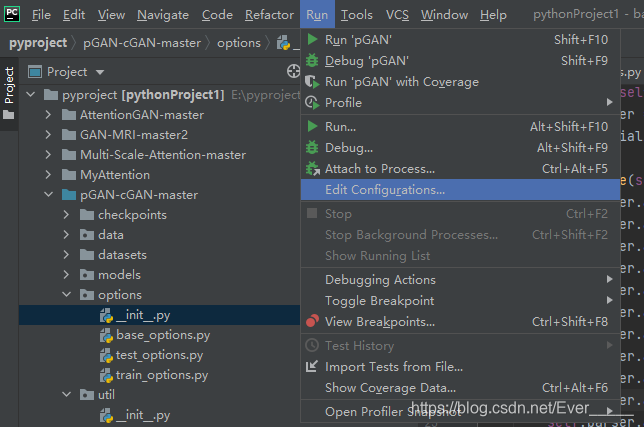Click the green Run 'pGAN' play icon

pos(313,39)
